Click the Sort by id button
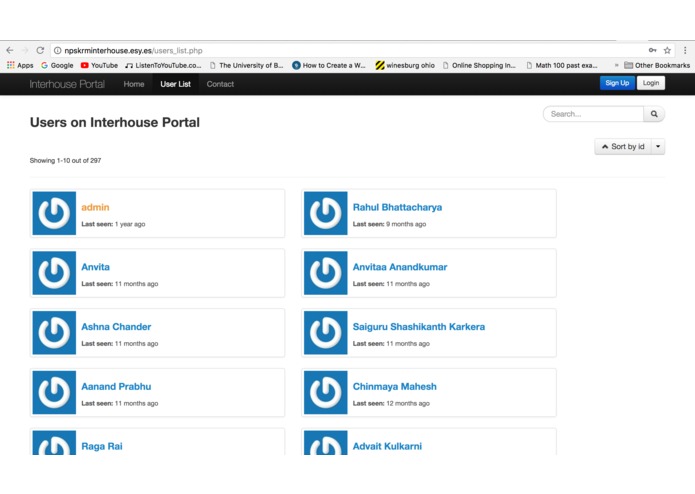Screen dimensions: 695x494 point(623,147)
